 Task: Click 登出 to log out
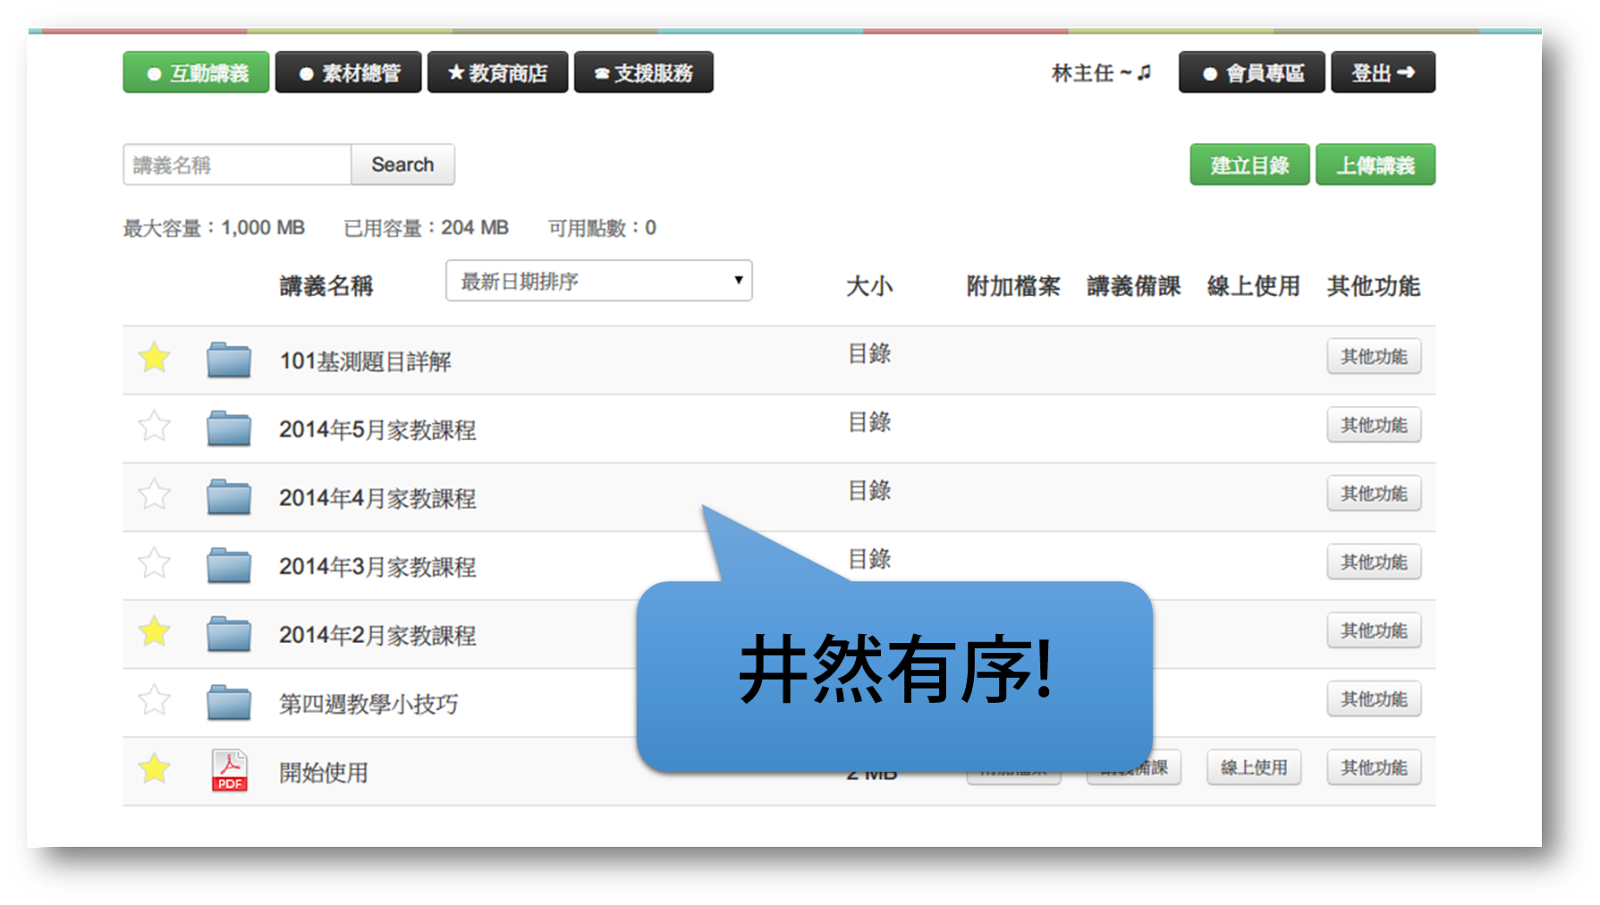(x=1383, y=72)
